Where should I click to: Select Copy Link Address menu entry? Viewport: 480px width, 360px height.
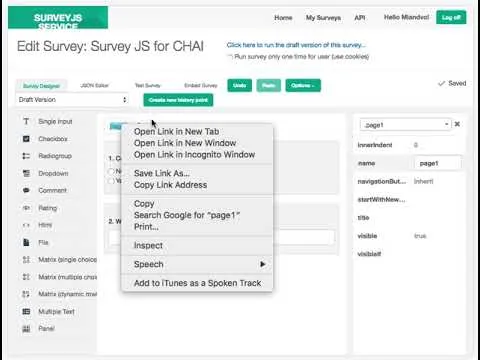click(170, 185)
